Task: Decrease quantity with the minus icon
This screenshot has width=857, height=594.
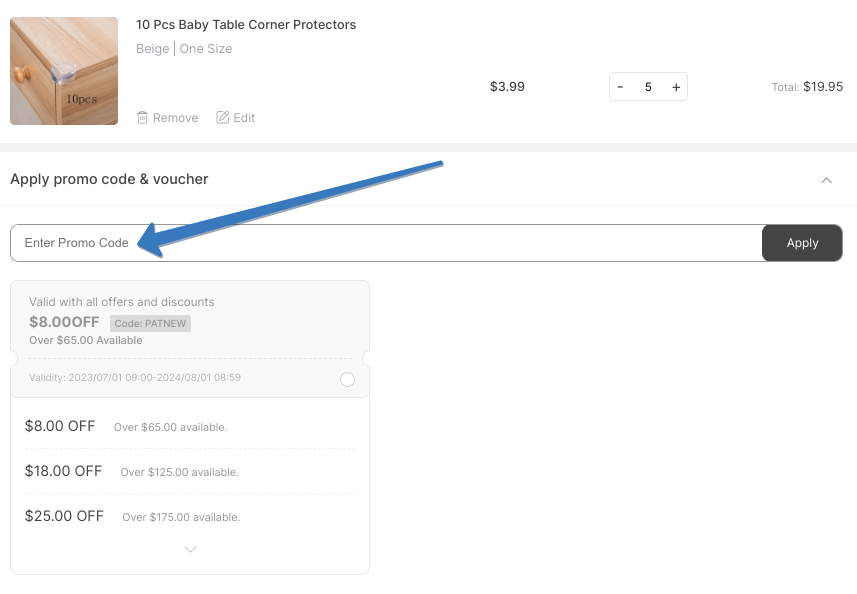Action: point(620,87)
